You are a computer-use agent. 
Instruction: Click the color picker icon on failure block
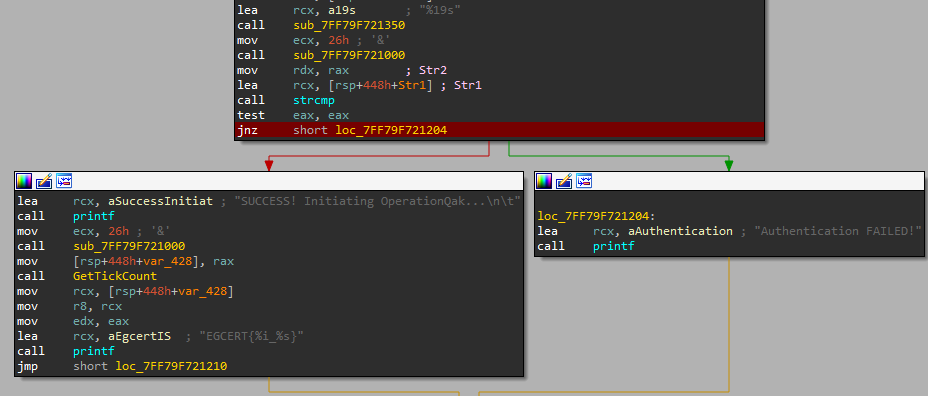point(544,181)
